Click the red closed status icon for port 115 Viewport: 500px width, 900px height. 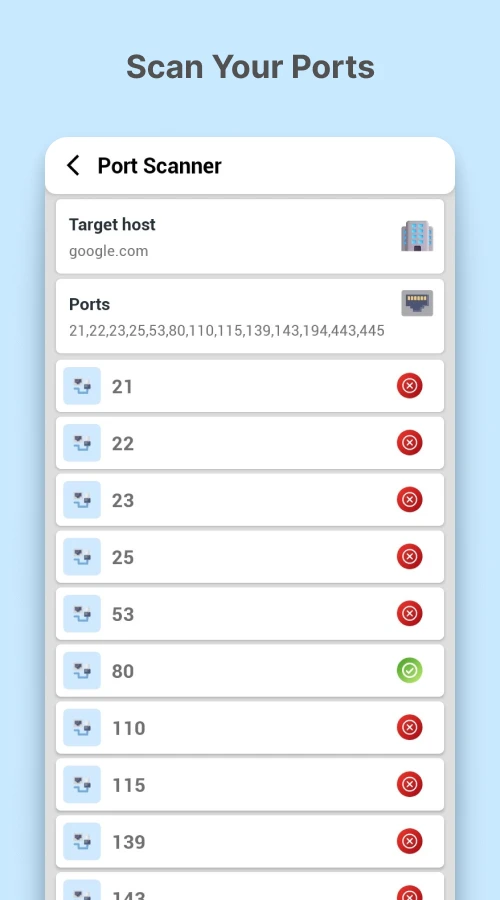click(x=409, y=785)
